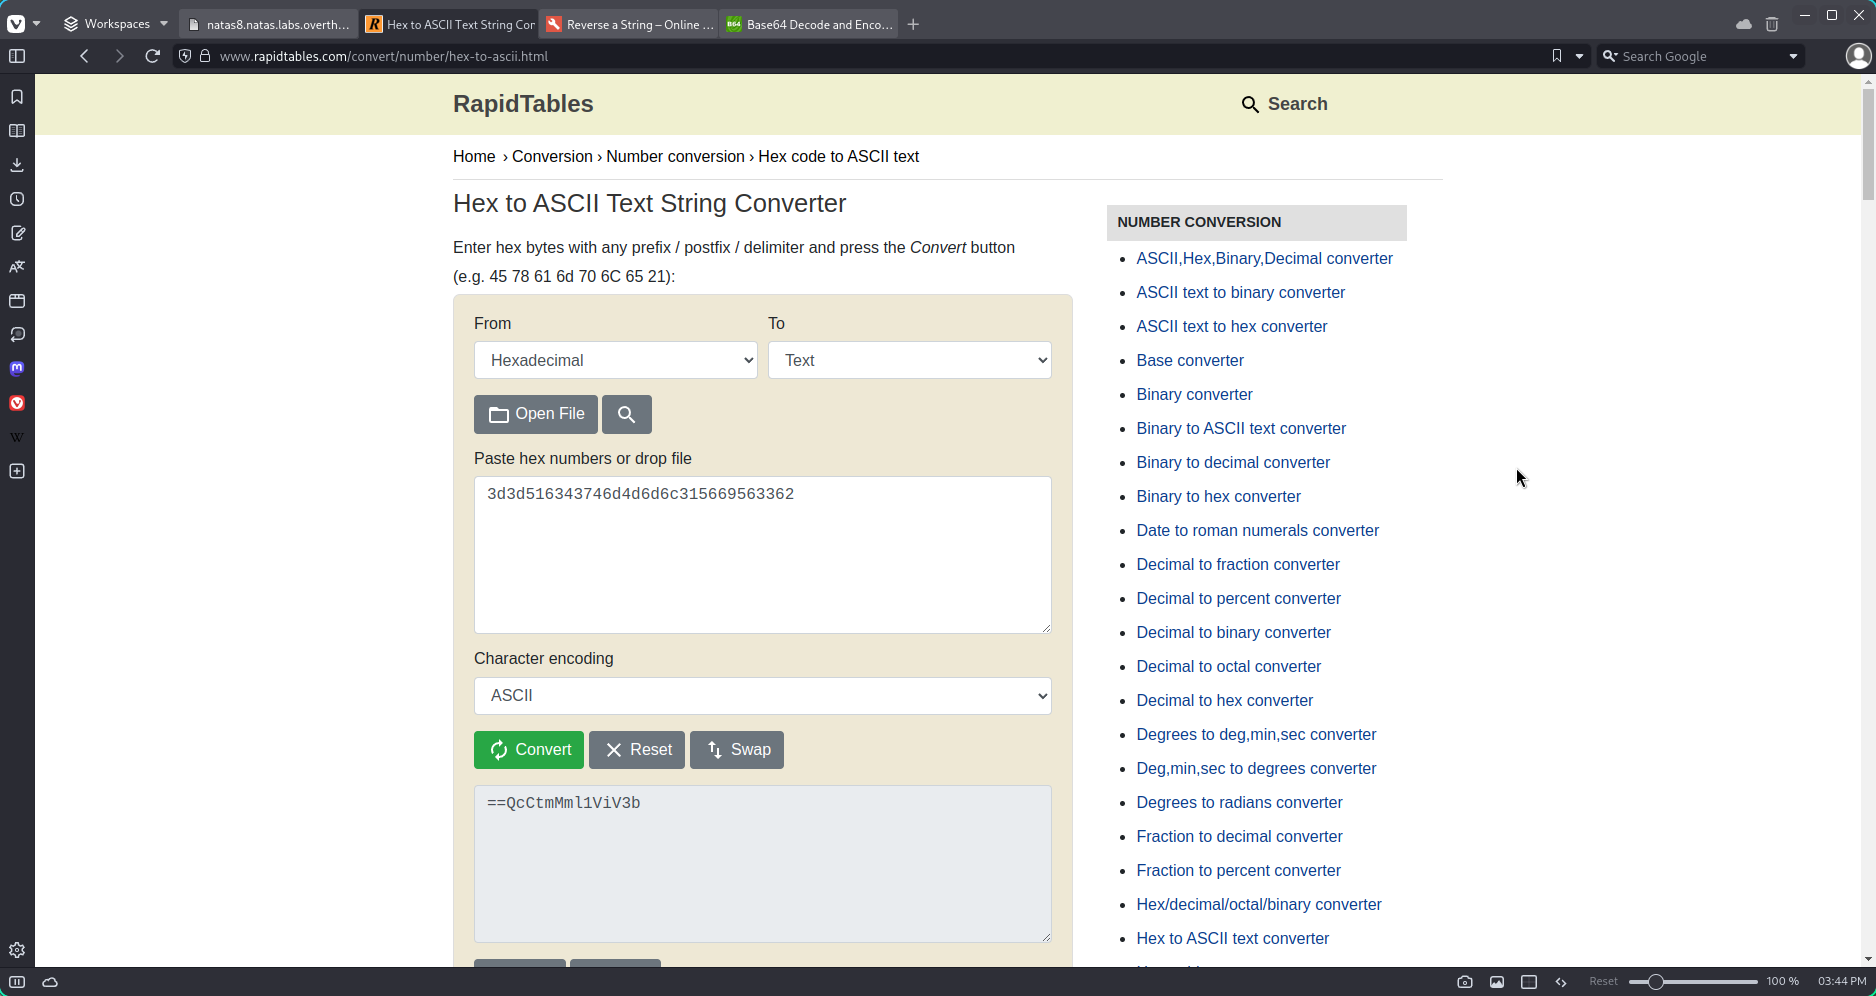Viewport: 1876px width, 996px height.
Task: Switch to natas8.natas.labs tab
Action: [269, 24]
